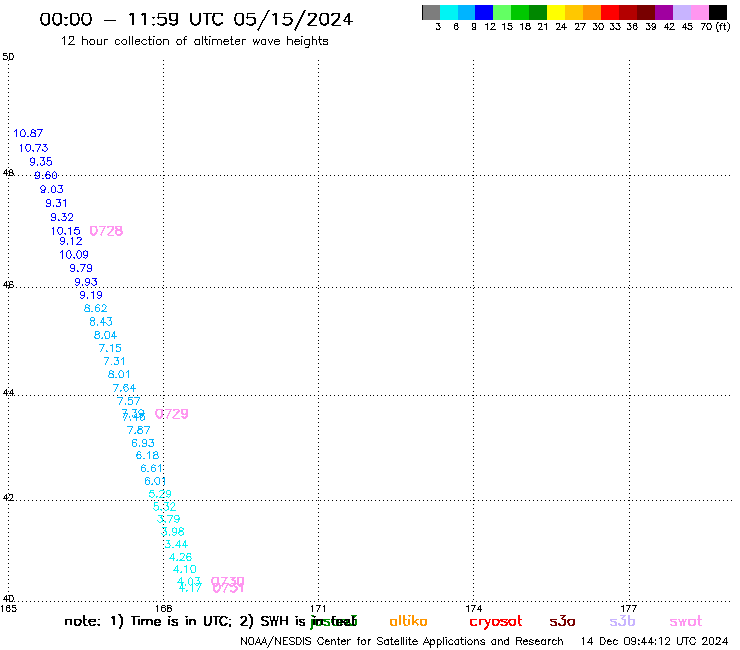The width and height of the screenshot is (740, 650).
Task: Click the '14 Dec 09:44:12 UTC 2024' timestamp
Action: [655, 642]
